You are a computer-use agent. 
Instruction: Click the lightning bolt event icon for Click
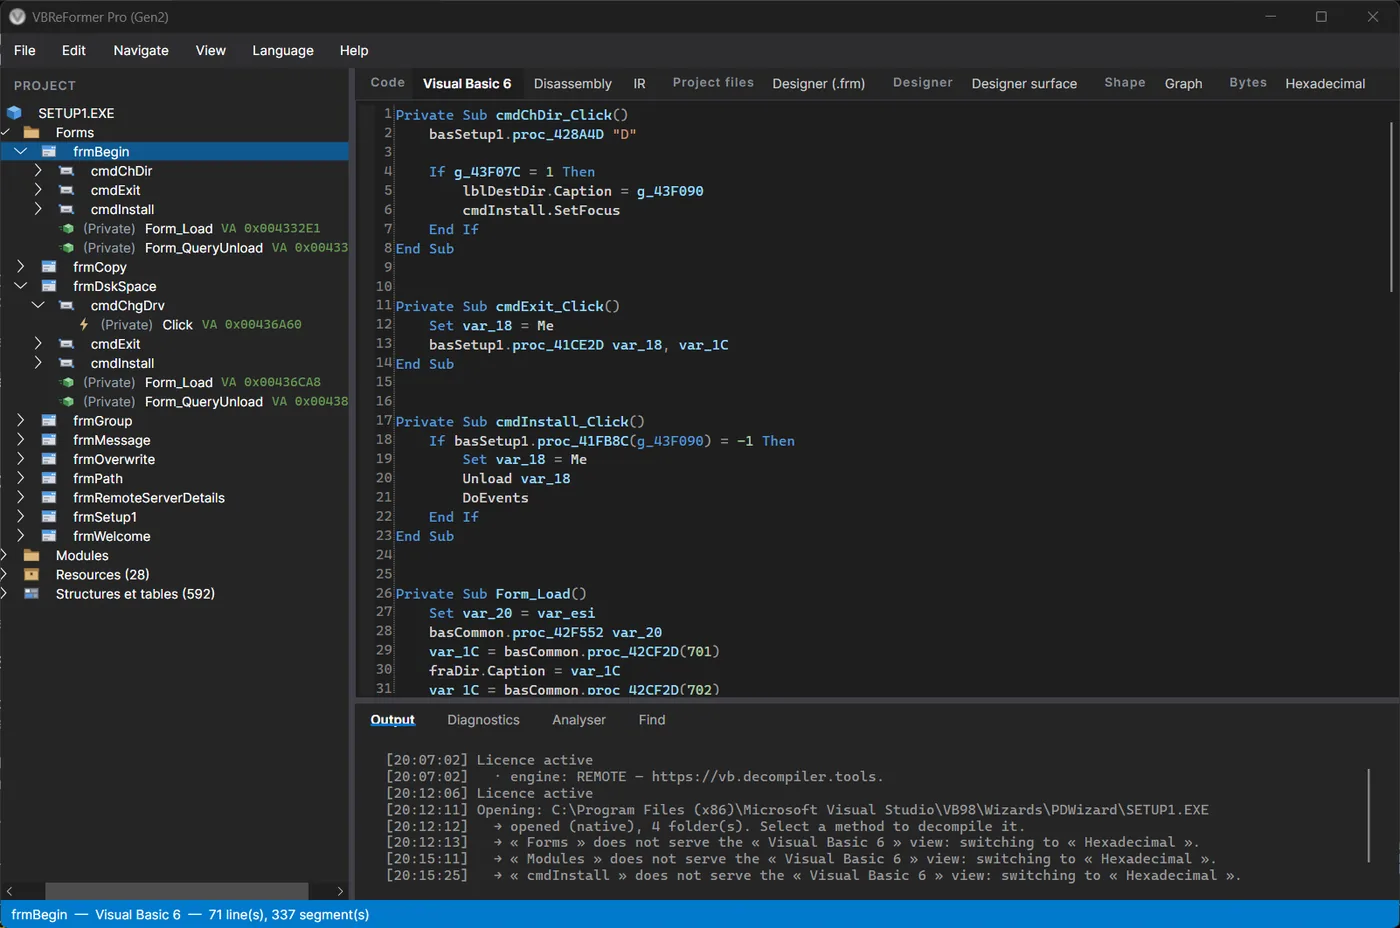[84, 325]
